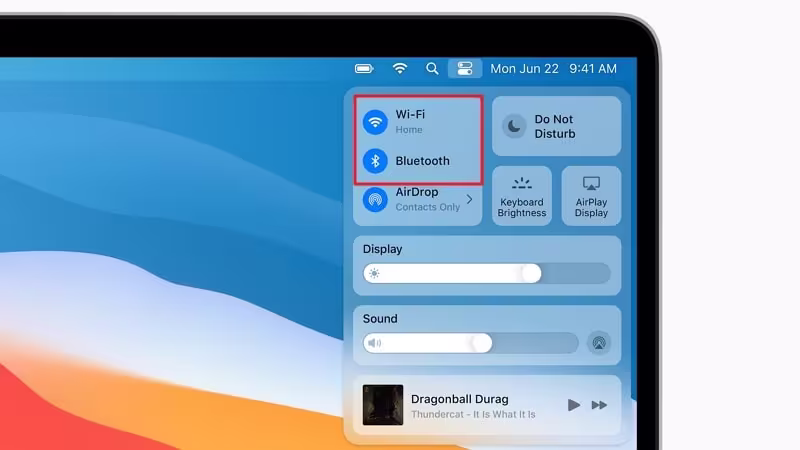This screenshot has width=800, height=450.
Task: Expand AirDrop options chevron
Action: point(469,199)
